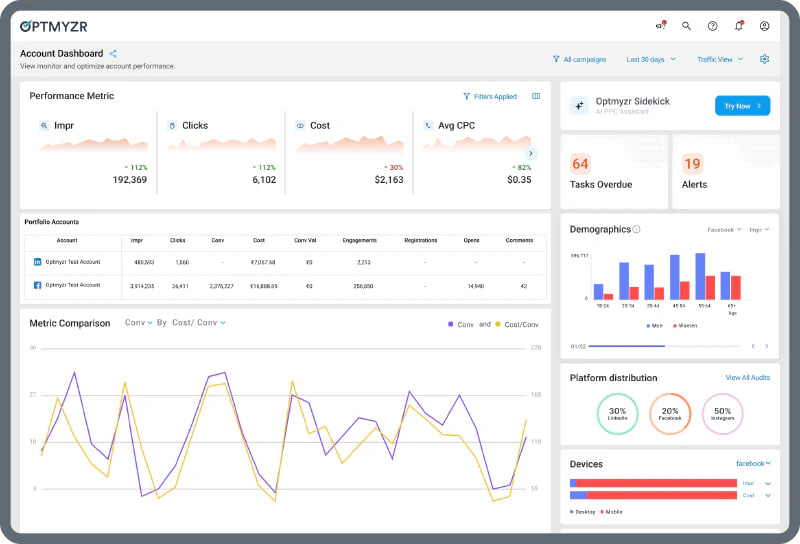Click the columns layout icon in Performance Metric

[536, 97]
